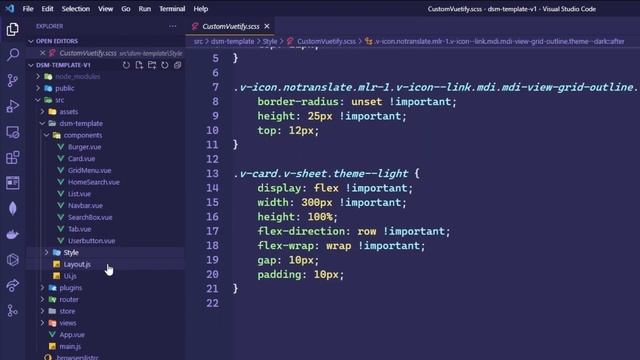The height and width of the screenshot is (360, 640).
Task: Open App.vue file
Action: pos(72,335)
